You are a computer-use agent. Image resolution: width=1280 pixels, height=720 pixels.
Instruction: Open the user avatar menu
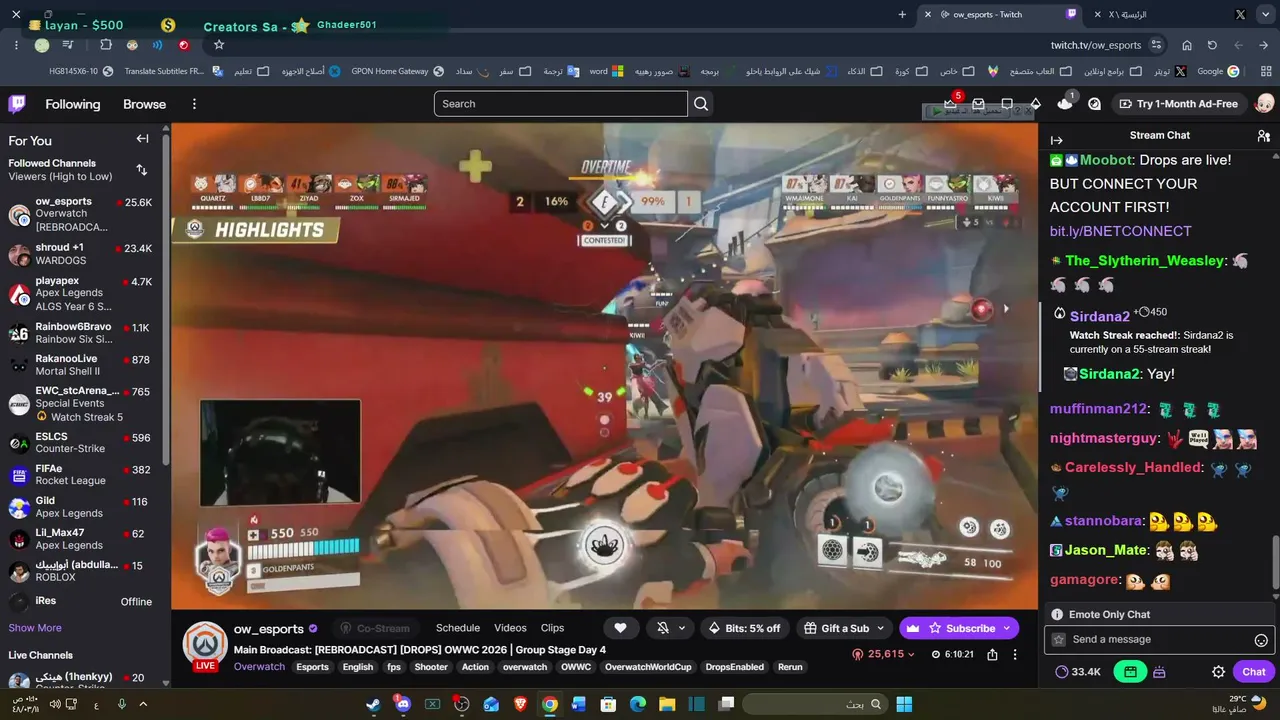[x=1264, y=104]
